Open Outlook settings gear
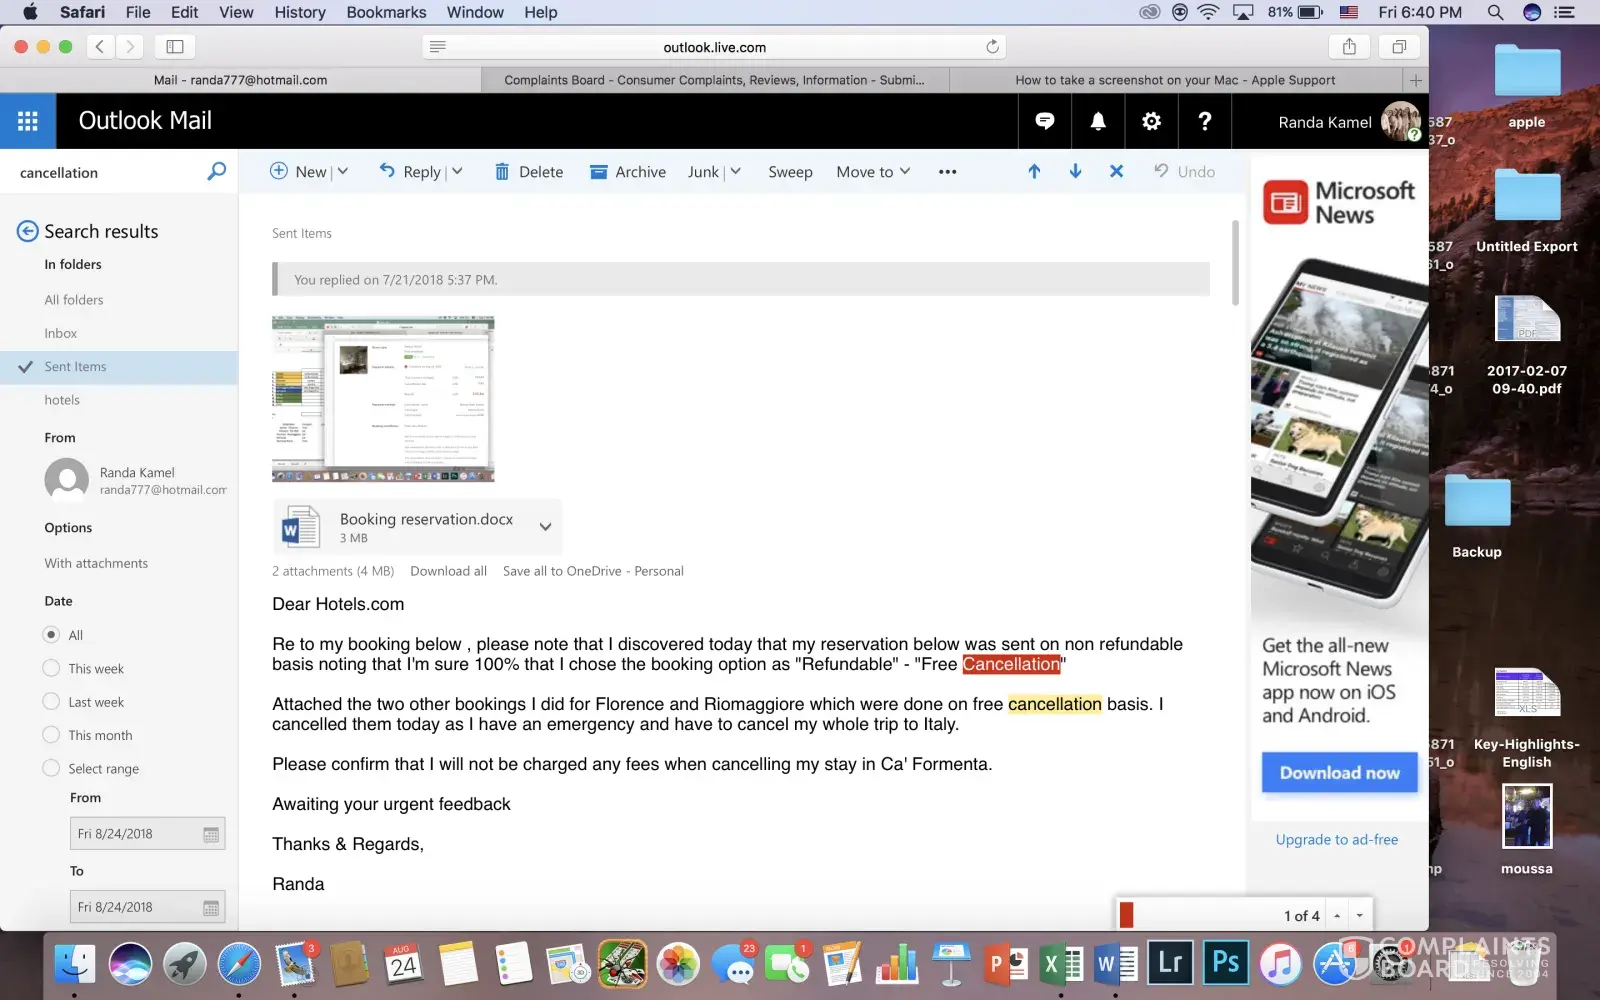The image size is (1600, 1000). click(1151, 121)
